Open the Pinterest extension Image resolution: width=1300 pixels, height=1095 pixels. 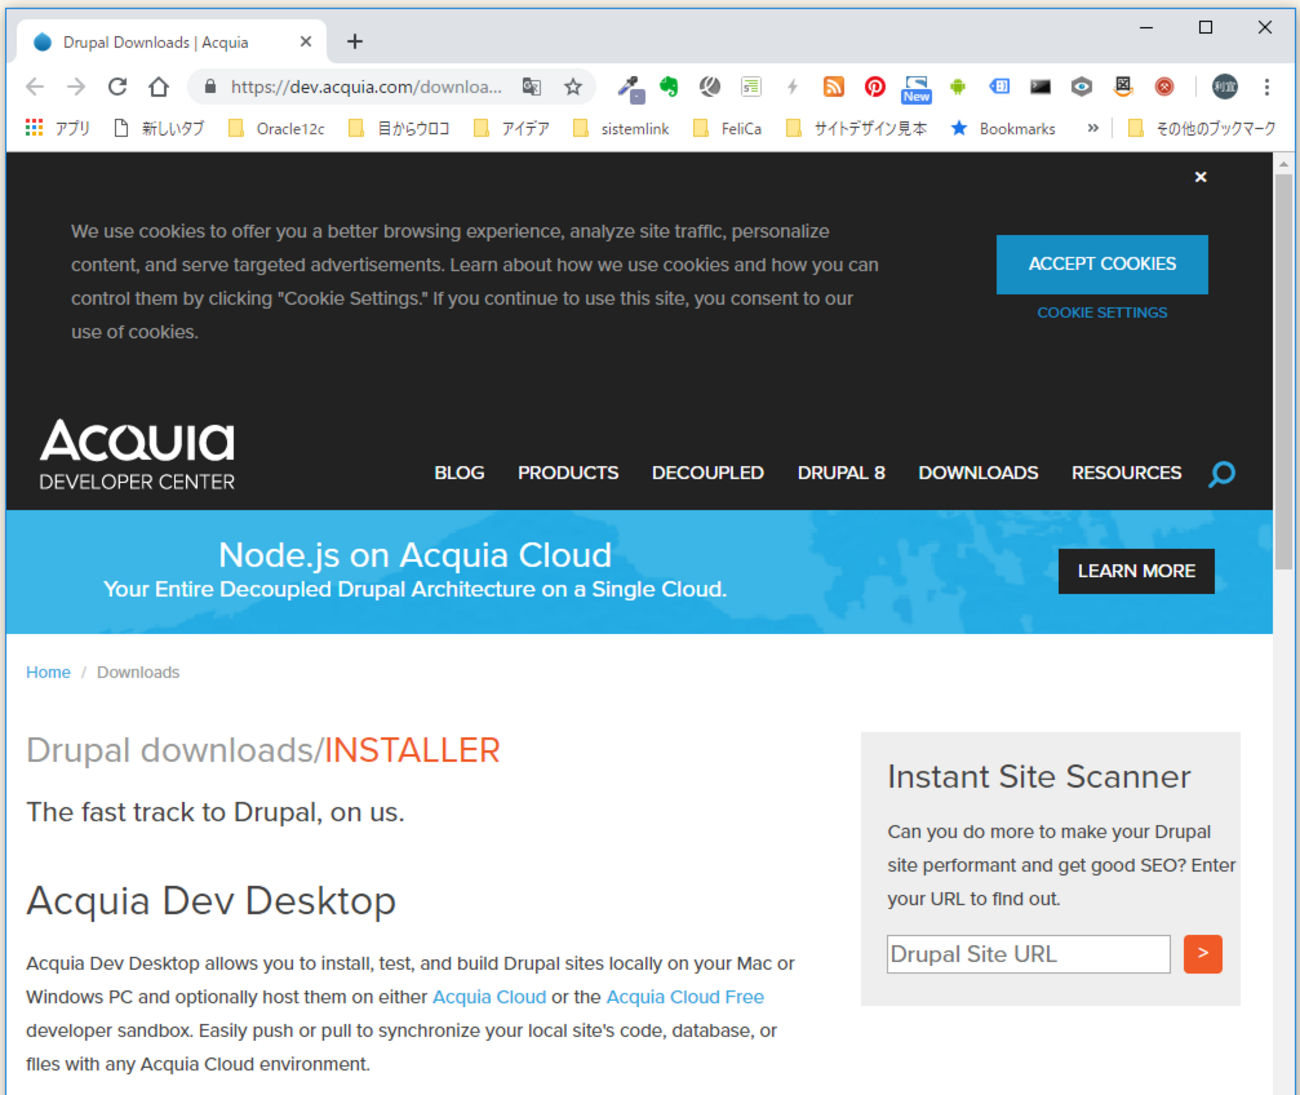[875, 87]
